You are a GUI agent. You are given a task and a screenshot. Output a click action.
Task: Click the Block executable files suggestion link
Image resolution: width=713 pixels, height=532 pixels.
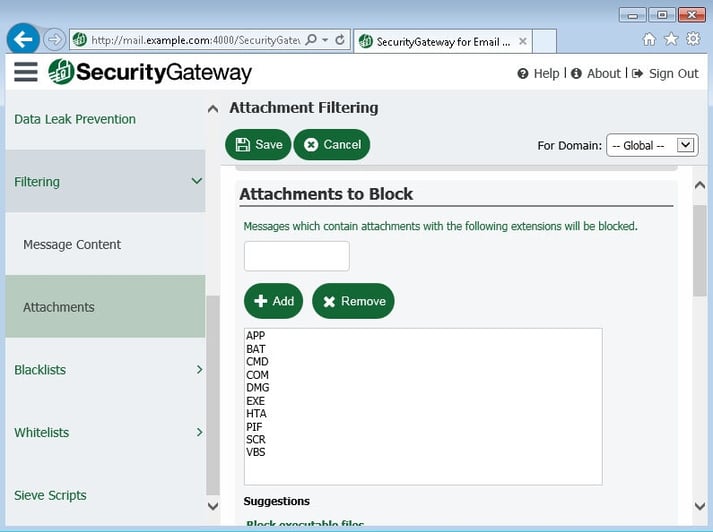[305, 523]
